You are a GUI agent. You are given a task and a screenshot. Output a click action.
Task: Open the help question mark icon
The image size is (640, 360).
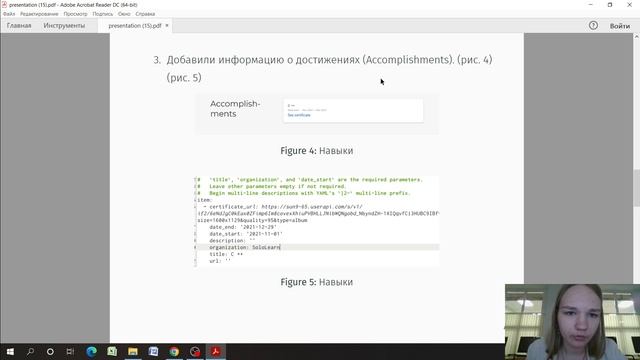click(x=593, y=25)
